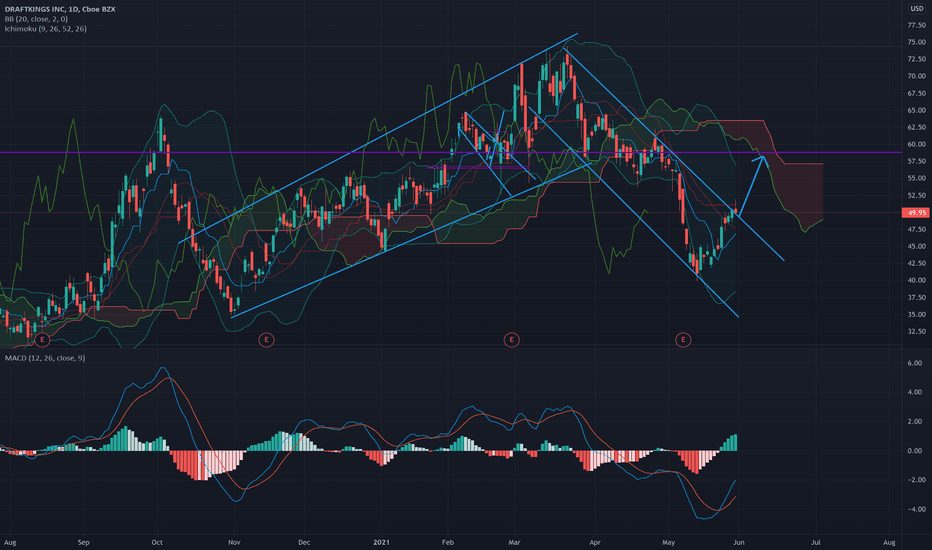932x550 pixels.
Task: Open the USD currency selector
Action: coord(916,8)
